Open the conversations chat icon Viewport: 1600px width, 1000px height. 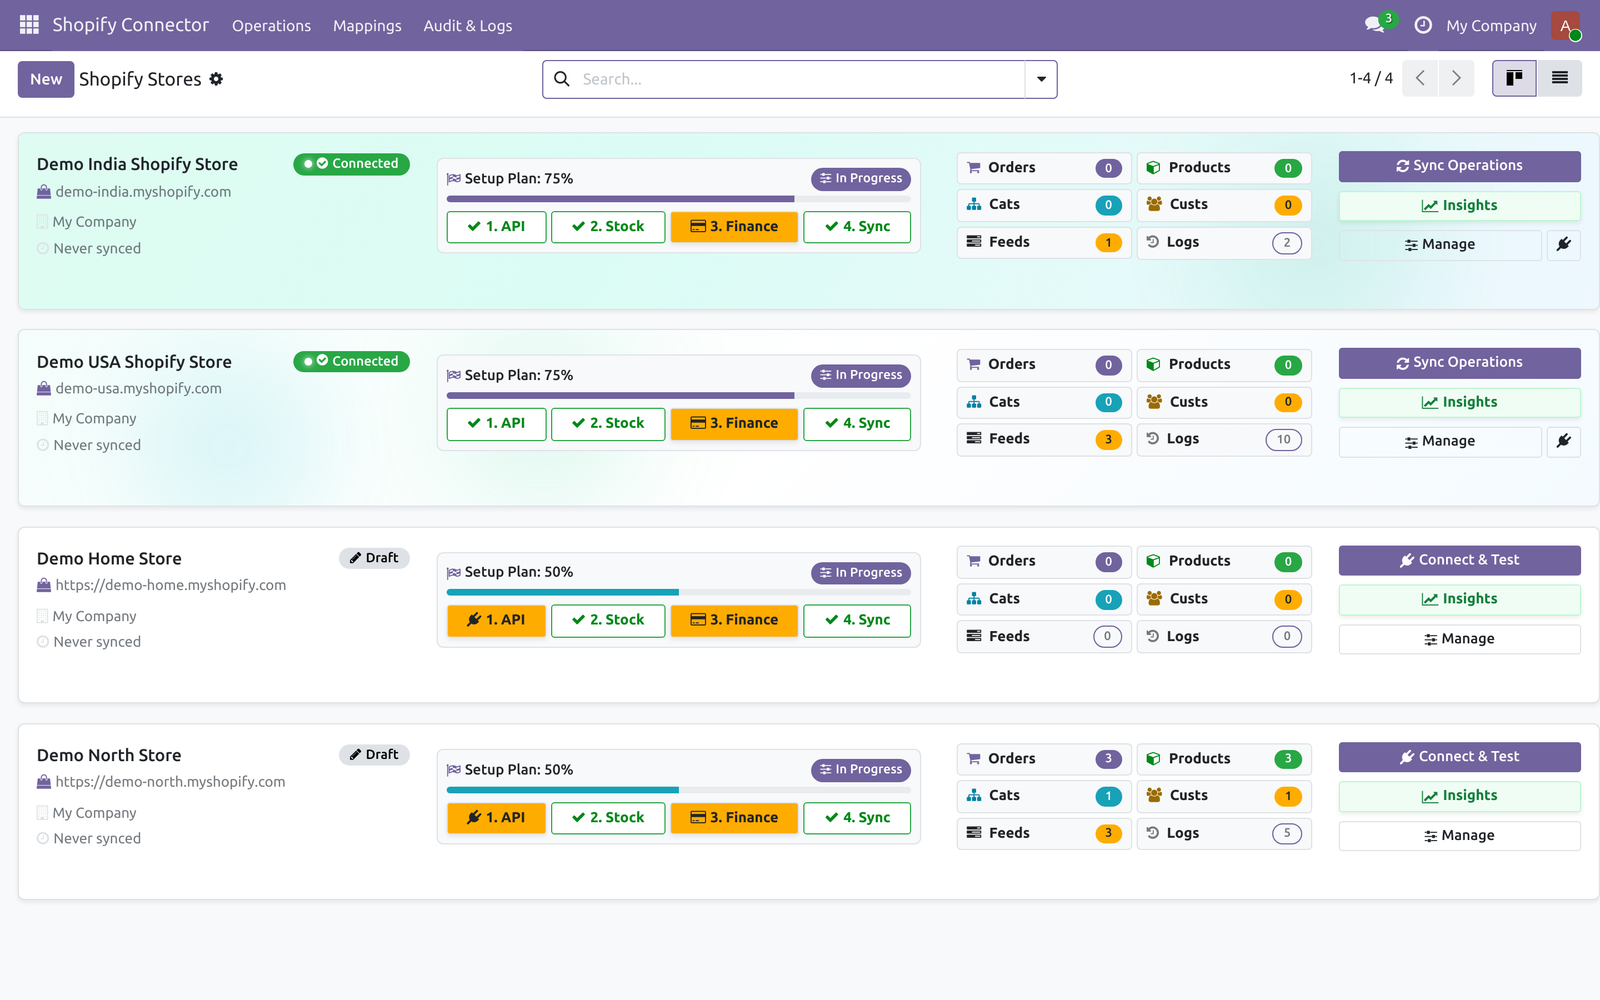pyautogui.click(x=1376, y=25)
